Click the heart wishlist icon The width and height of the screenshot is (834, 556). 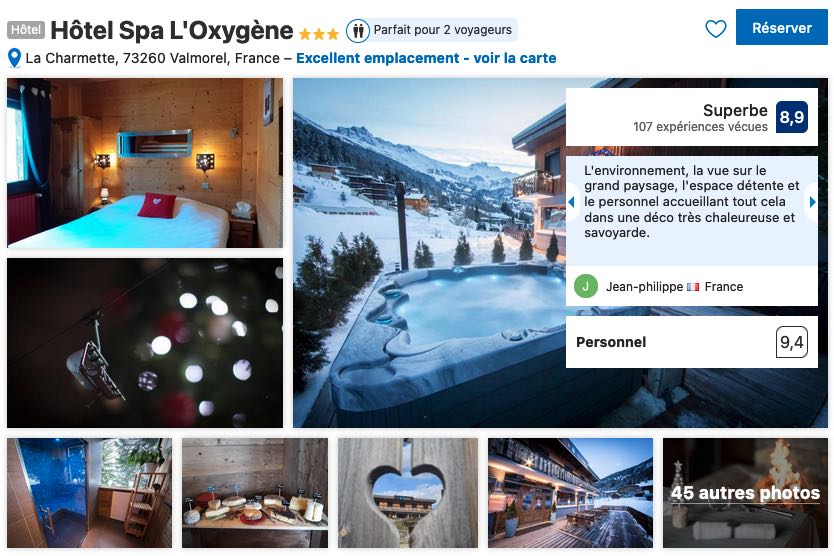[x=715, y=29]
